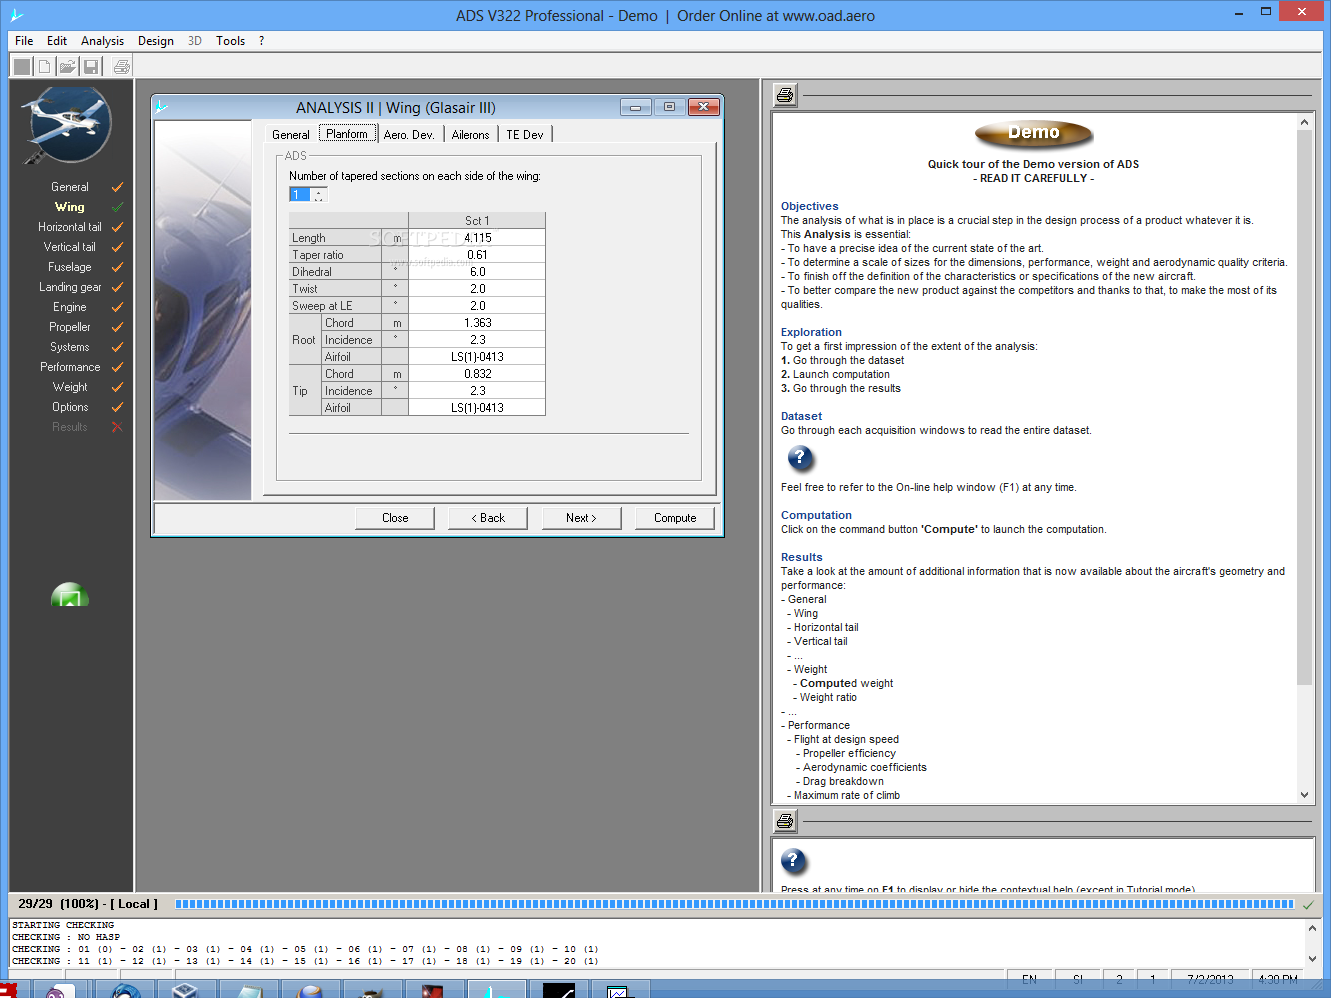
Task: Click the red X beside Results
Action: pyautogui.click(x=117, y=427)
